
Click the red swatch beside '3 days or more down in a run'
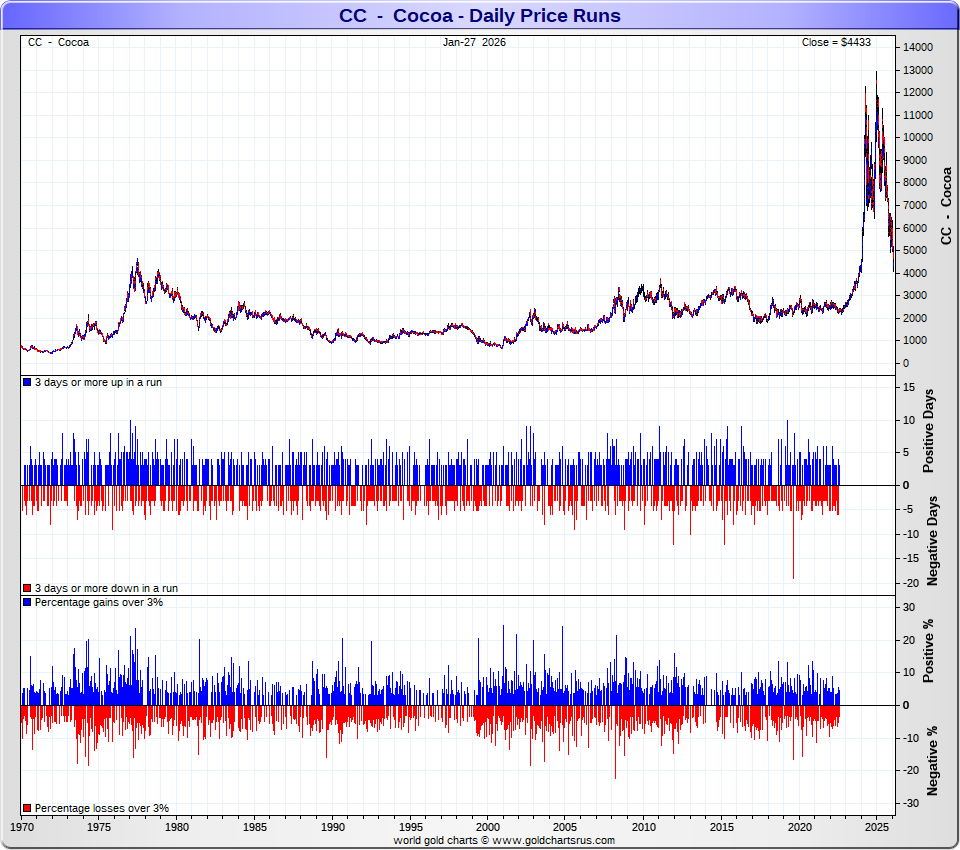point(27,588)
